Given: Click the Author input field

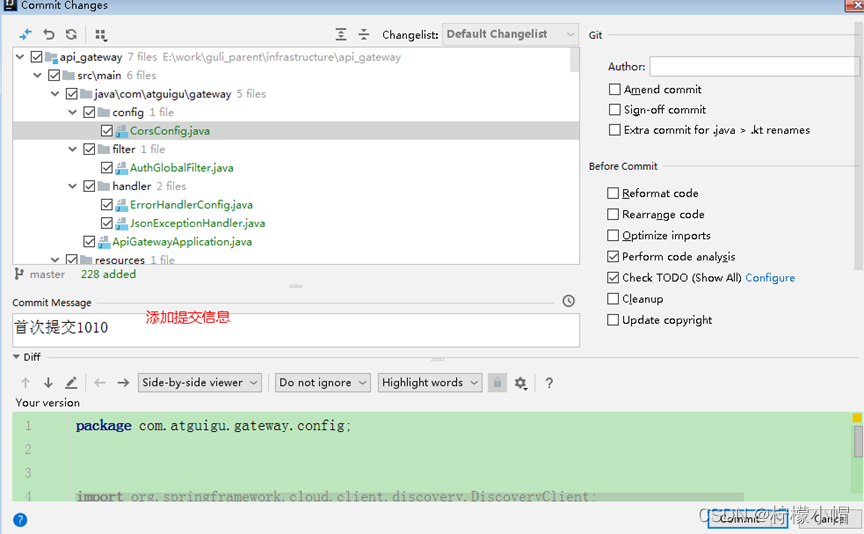Looking at the screenshot, I should [x=754, y=67].
